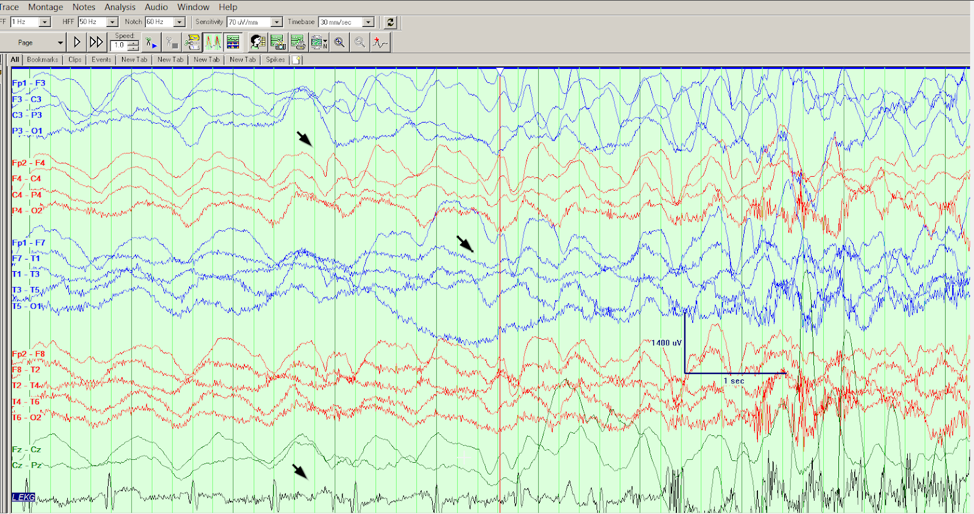Increase the Speed value with the stepper
974x514 pixels.
pyautogui.click(x=133, y=41)
